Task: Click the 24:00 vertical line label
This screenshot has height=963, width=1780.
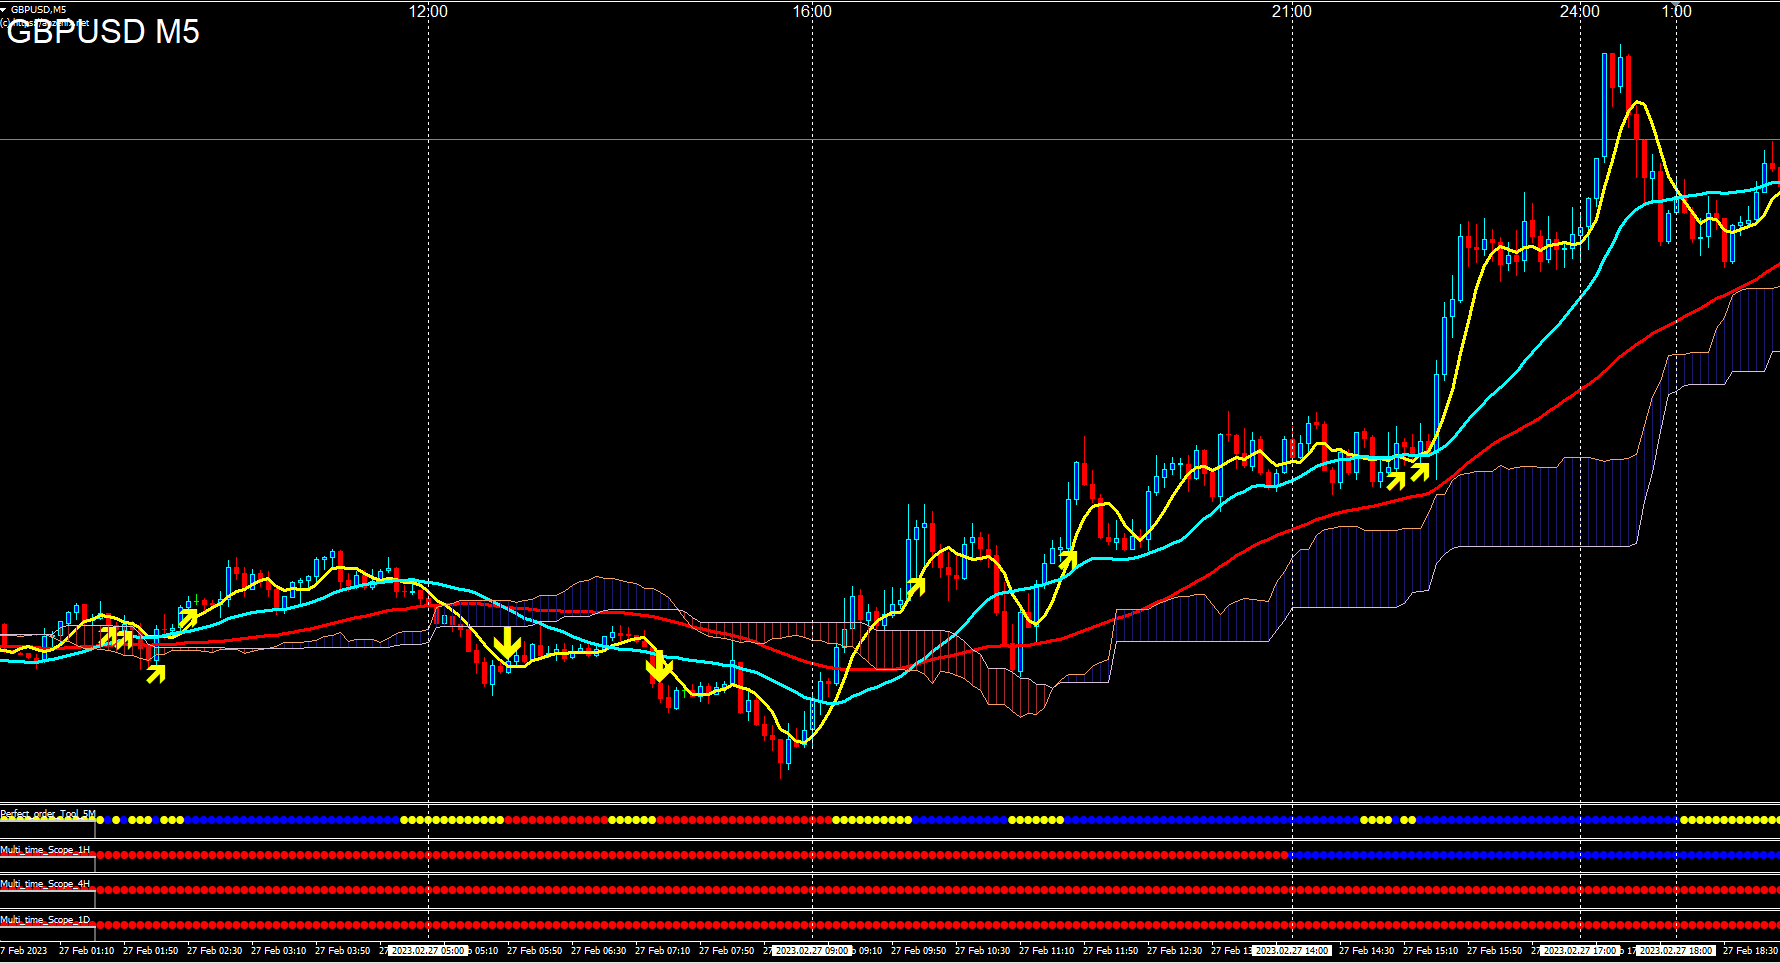Action: click(1580, 11)
